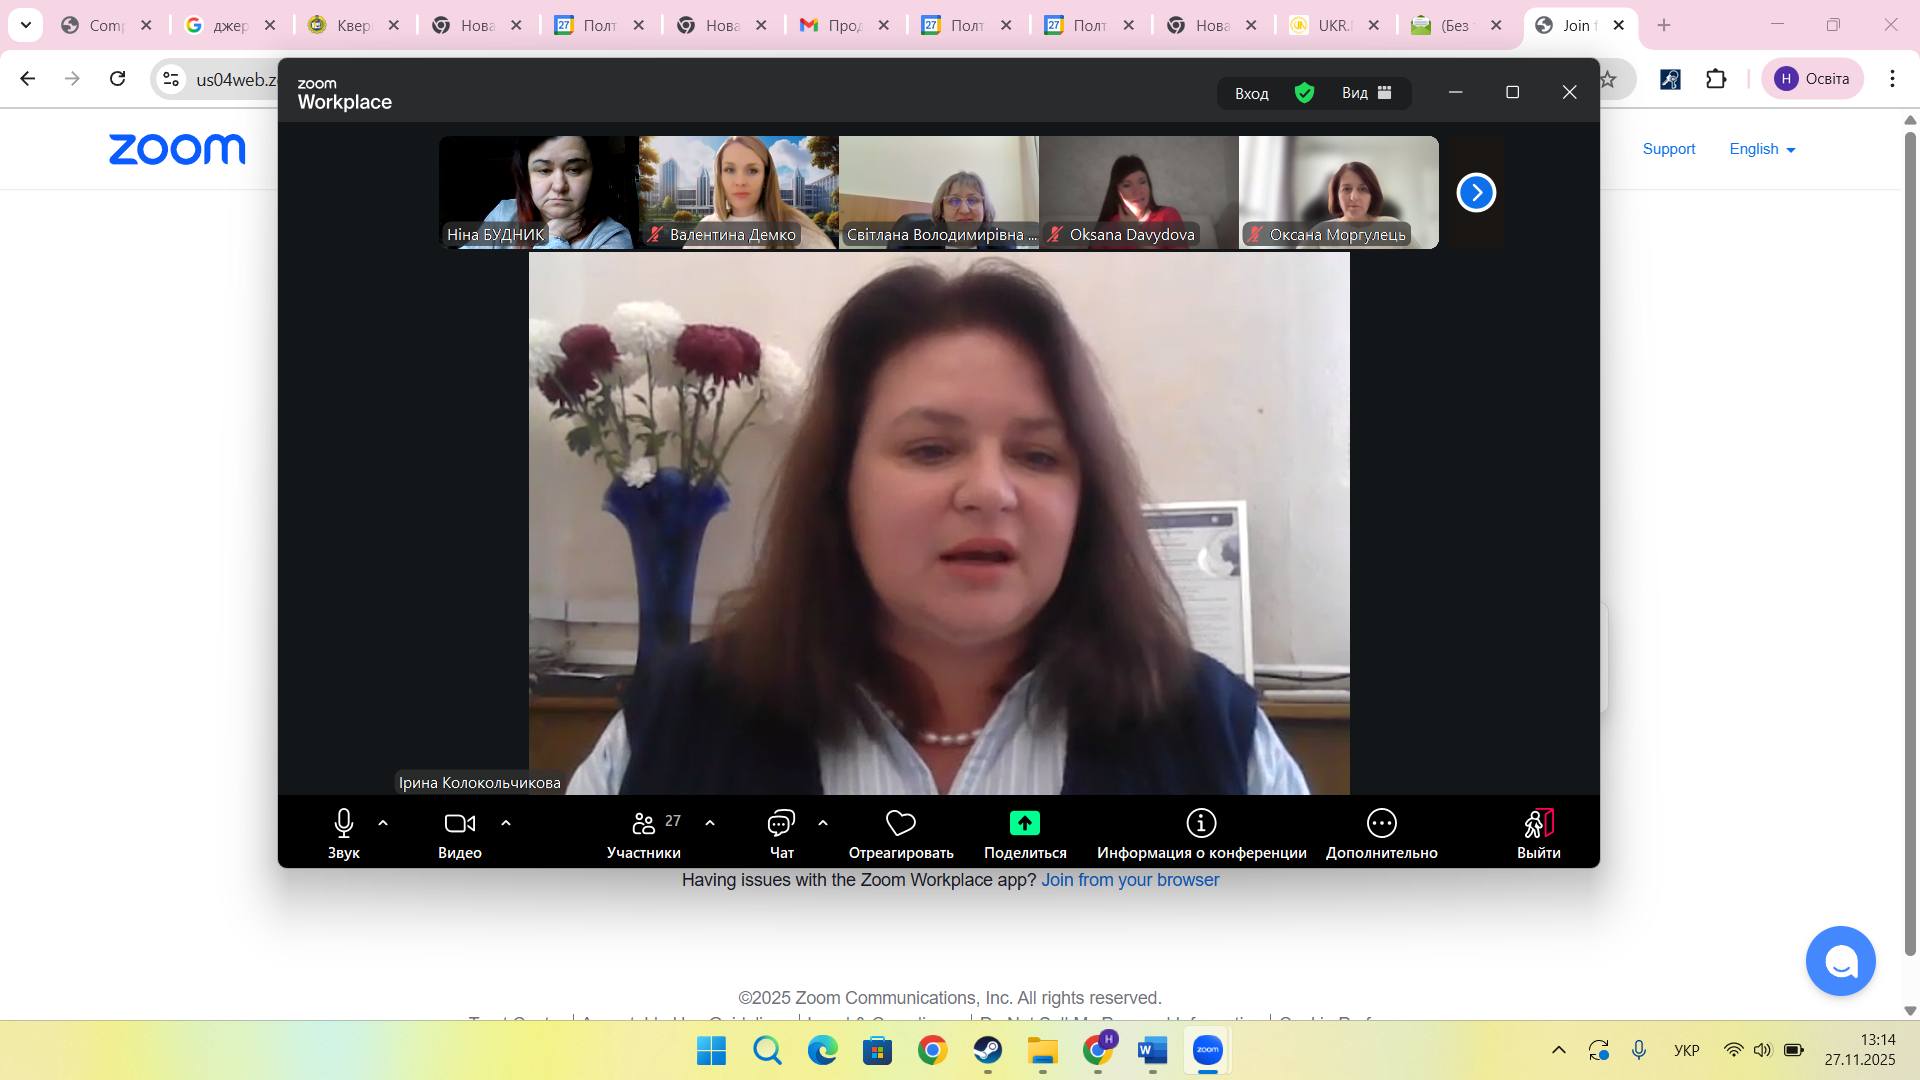
Task: Expand chat options arrow next to Чат
Action: (x=823, y=823)
